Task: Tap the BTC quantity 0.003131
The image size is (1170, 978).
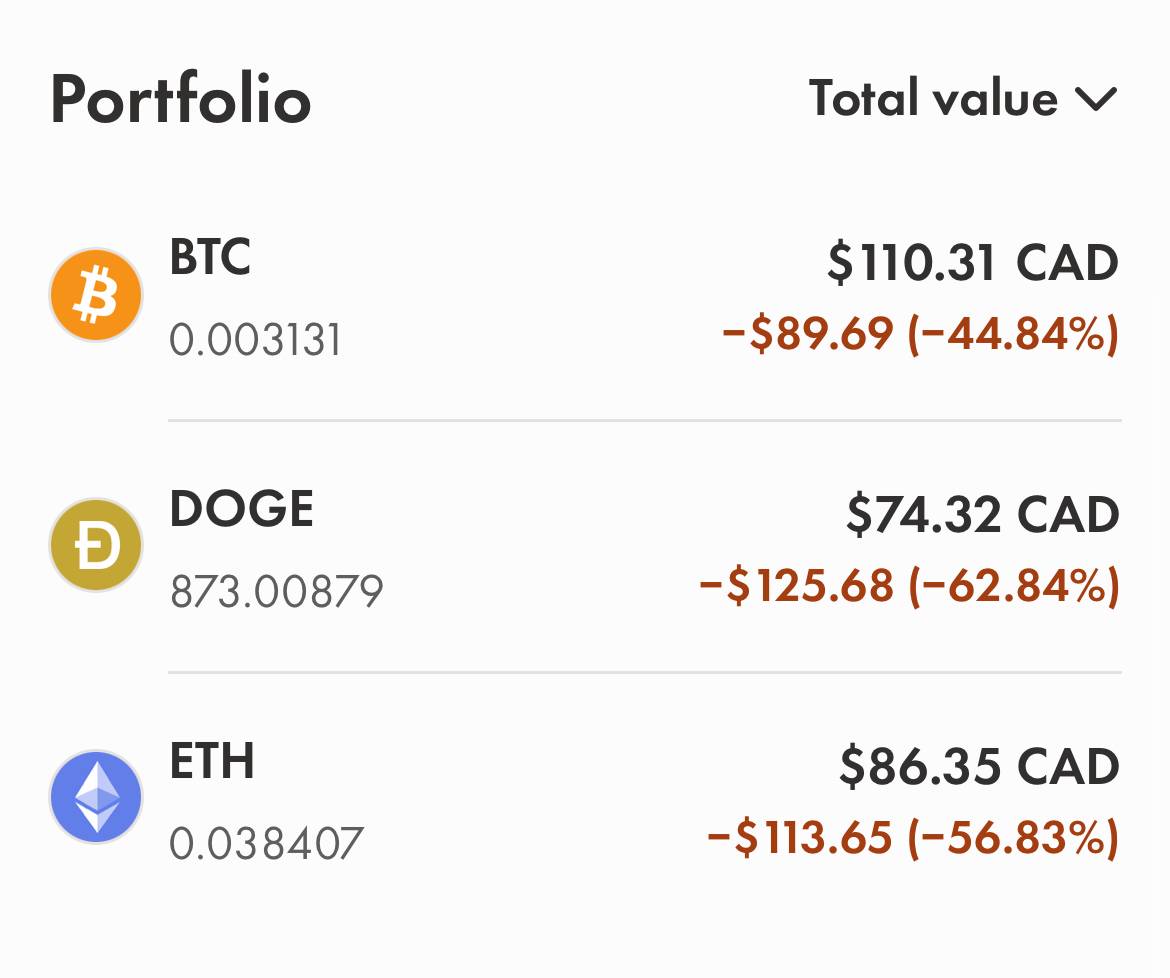Action: [x=255, y=340]
